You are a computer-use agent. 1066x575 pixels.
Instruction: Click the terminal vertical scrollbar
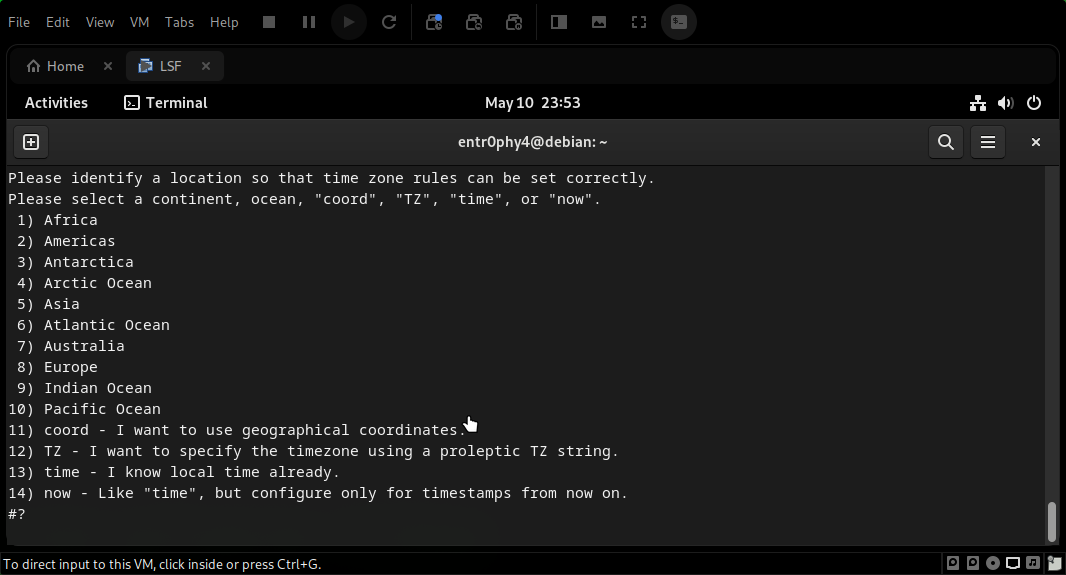[1051, 520]
